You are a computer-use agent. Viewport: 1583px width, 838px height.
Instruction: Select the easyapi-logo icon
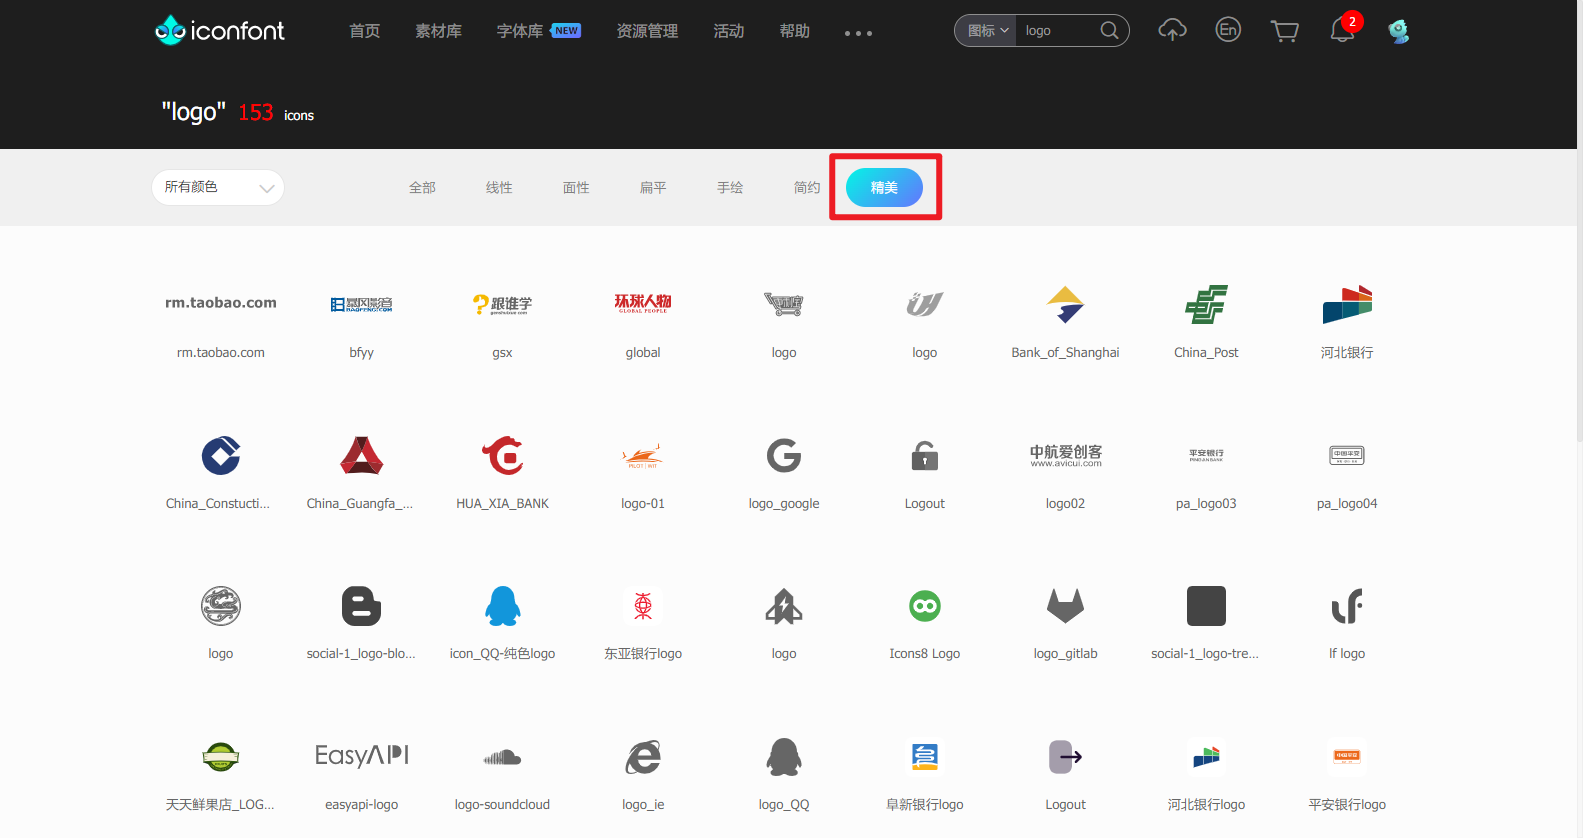(362, 756)
